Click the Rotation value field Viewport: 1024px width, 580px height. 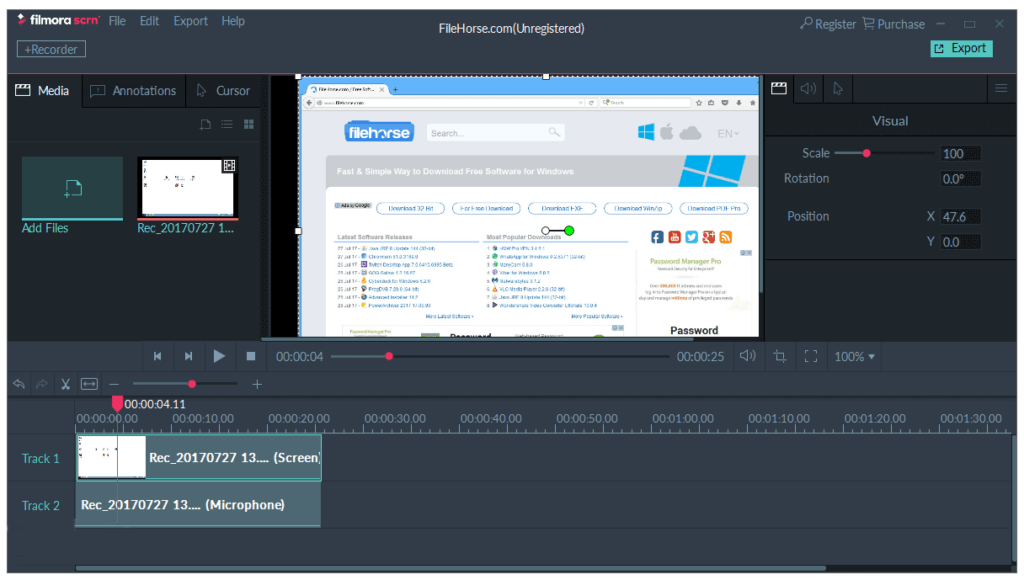pyautogui.click(x=960, y=179)
